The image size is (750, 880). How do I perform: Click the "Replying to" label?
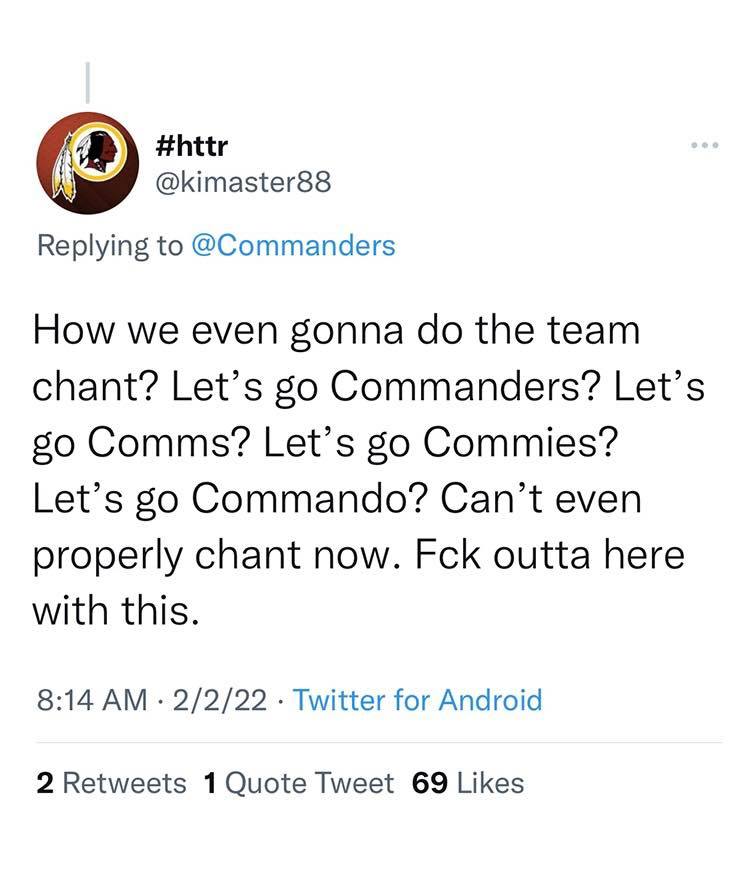(x=110, y=245)
